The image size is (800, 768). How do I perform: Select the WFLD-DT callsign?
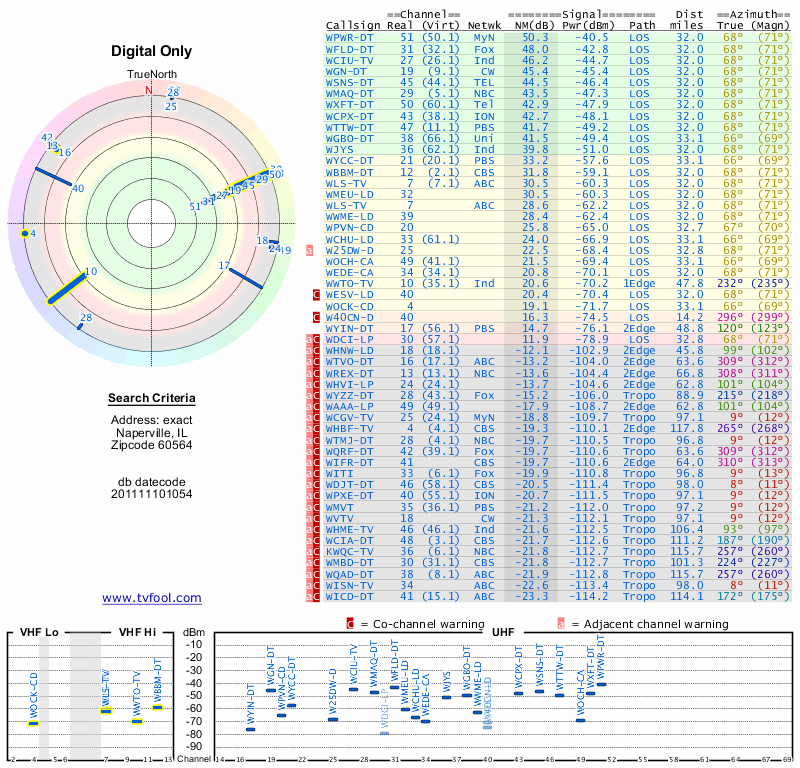click(349, 49)
